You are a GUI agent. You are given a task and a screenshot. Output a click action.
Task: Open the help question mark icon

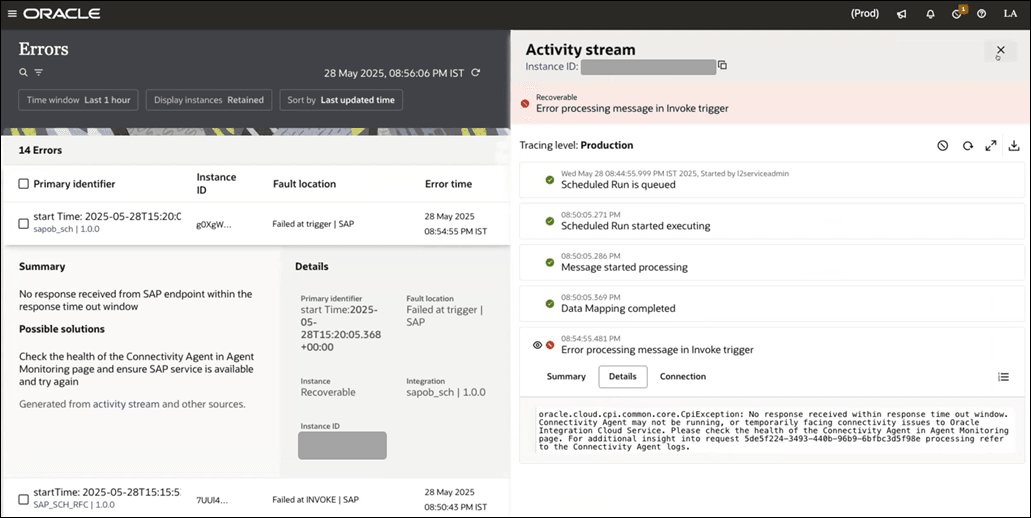[982, 14]
